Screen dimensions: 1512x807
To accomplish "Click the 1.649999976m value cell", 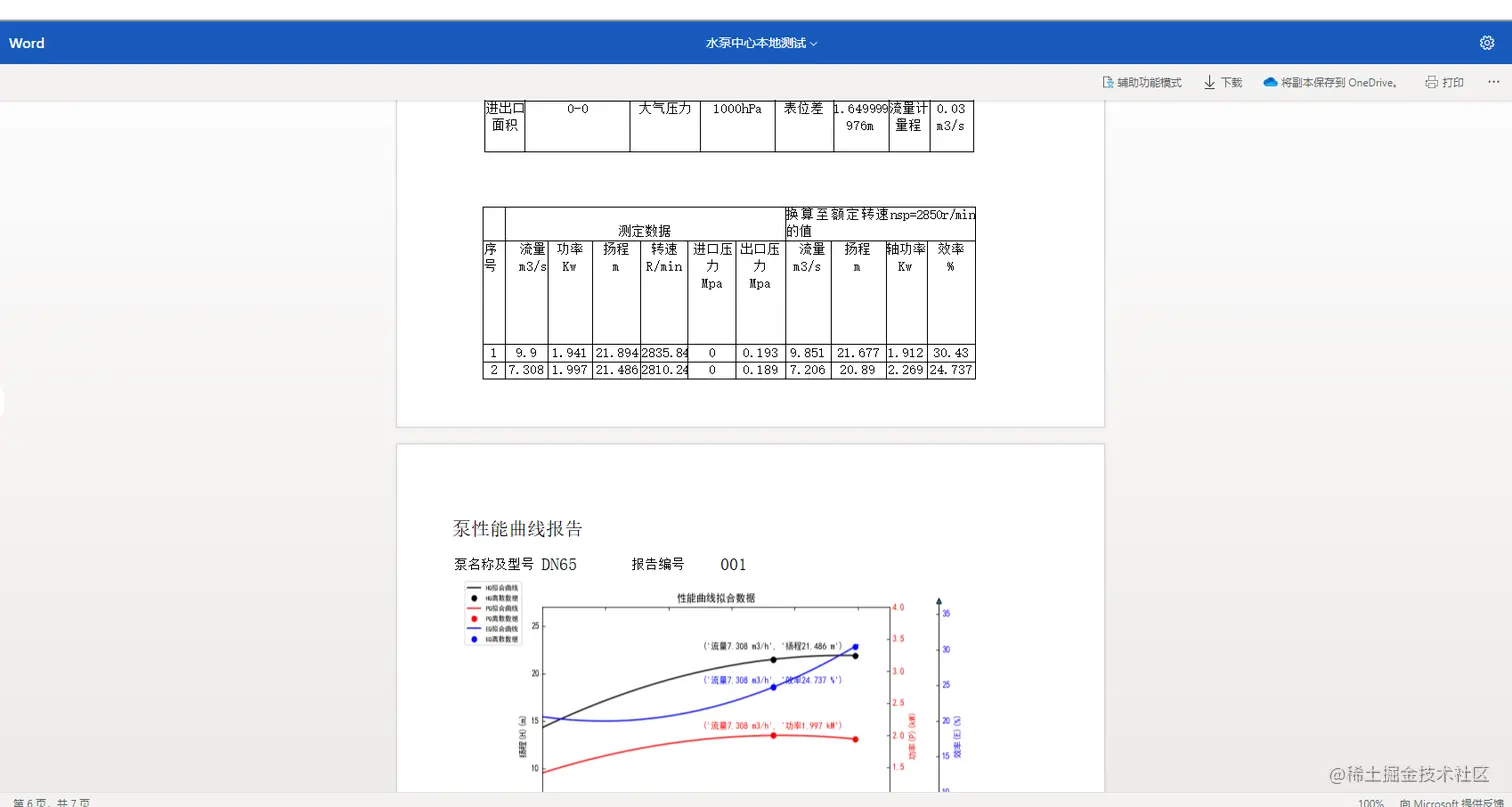I will (x=861, y=126).
